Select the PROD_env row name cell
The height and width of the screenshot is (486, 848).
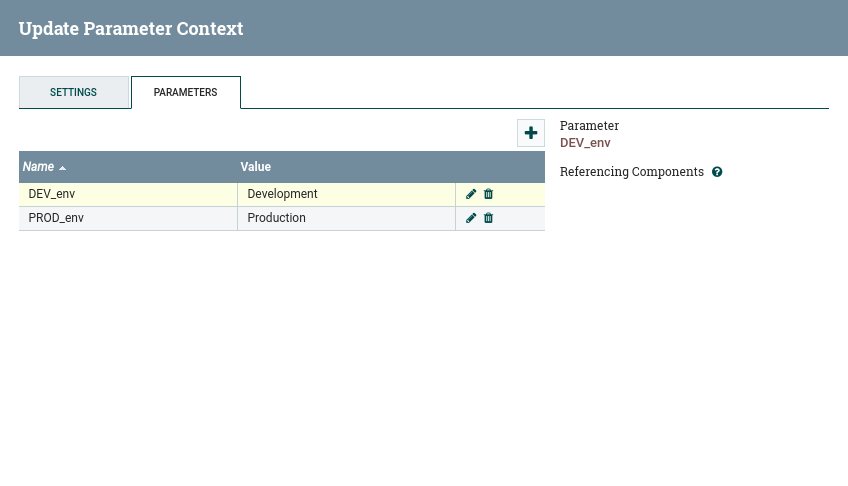[x=128, y=218]
